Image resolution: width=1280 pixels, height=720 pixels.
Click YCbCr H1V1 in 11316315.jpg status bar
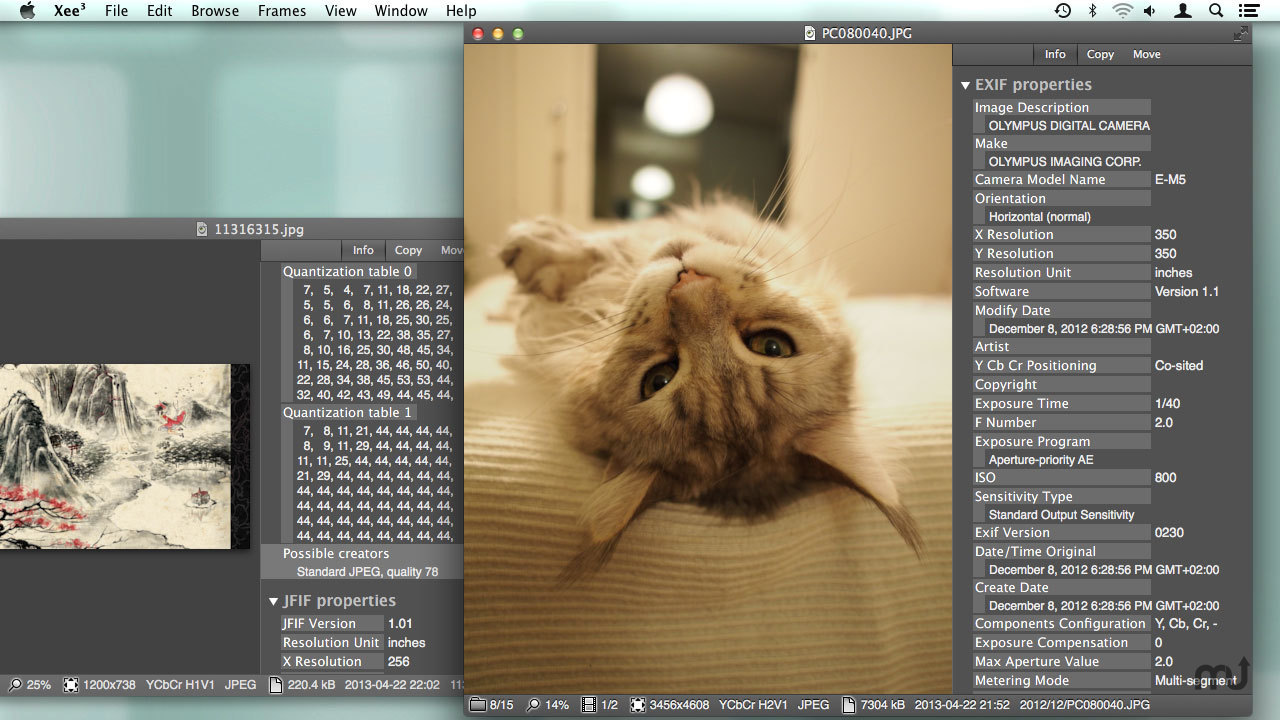[180, 685]
